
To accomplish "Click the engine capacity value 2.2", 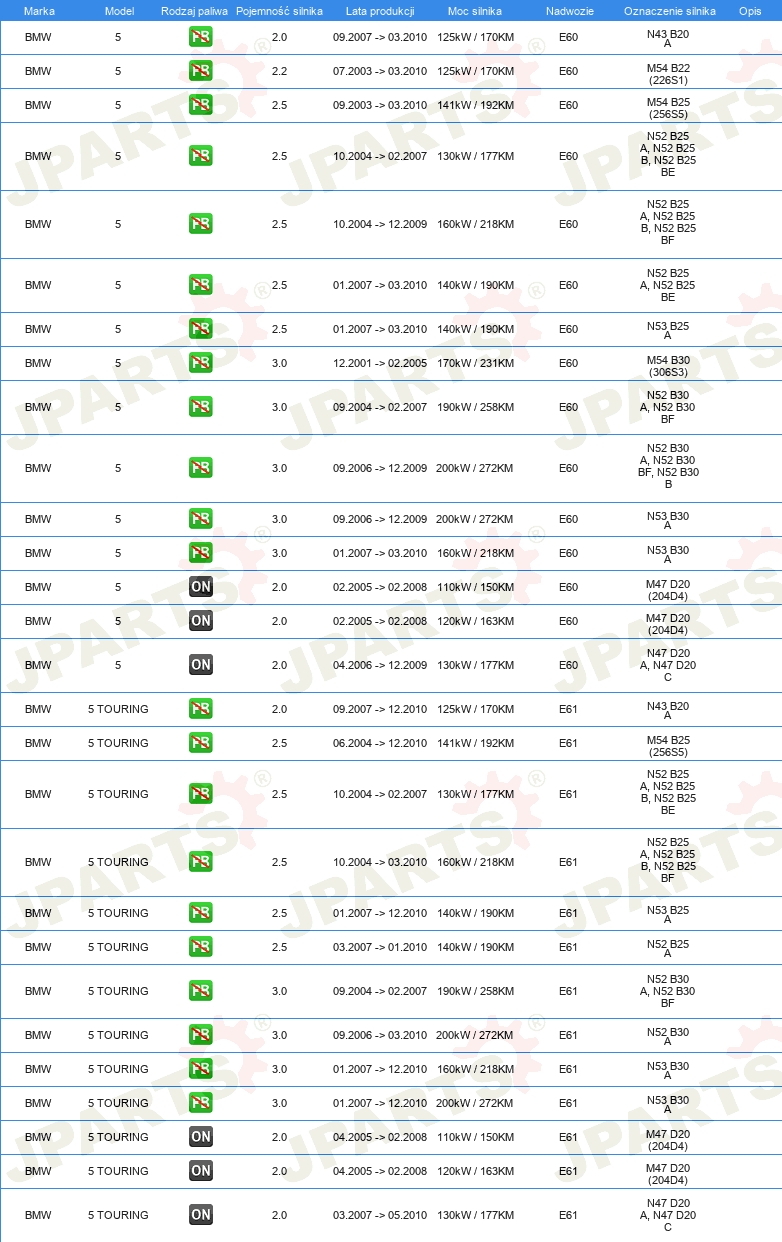I will (279, 71).
